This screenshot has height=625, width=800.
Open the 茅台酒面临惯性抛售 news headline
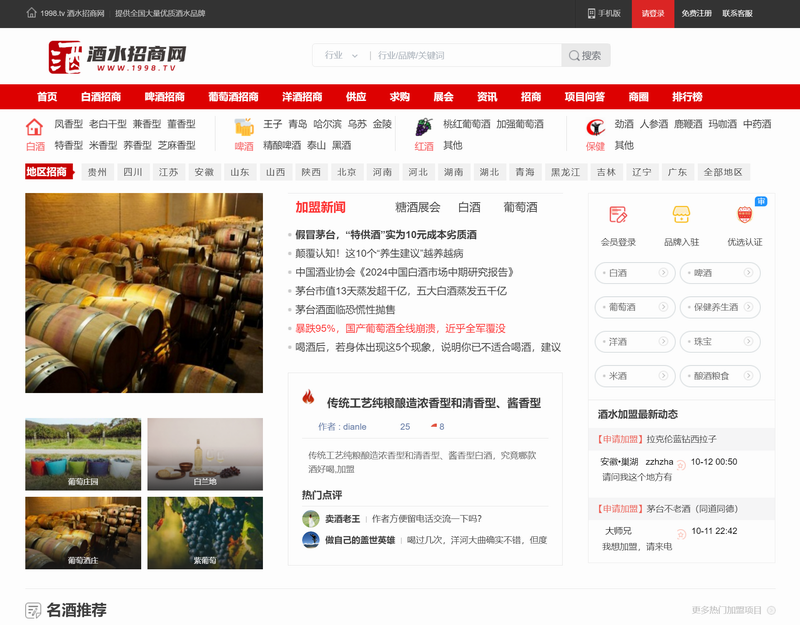(x=344, y=310)
